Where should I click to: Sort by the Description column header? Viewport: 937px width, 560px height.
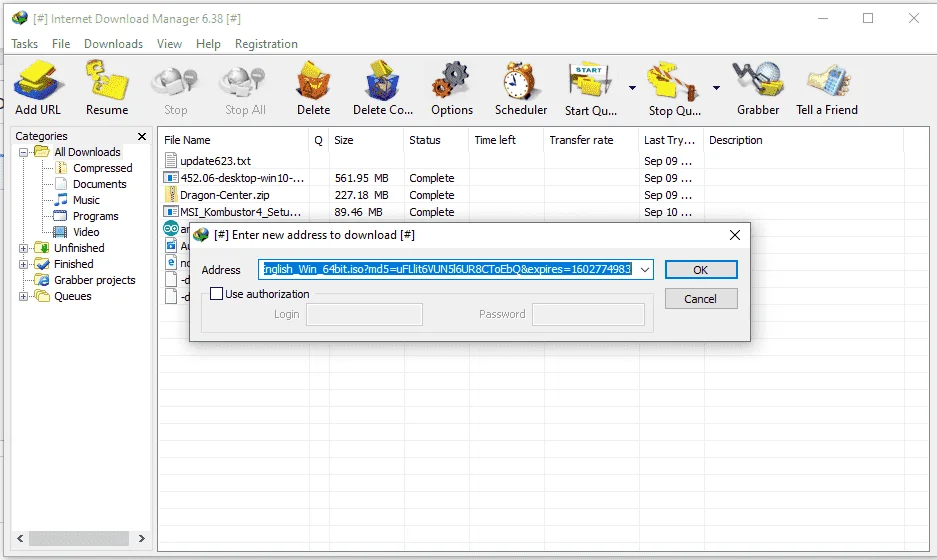click(x=804, y=140)
